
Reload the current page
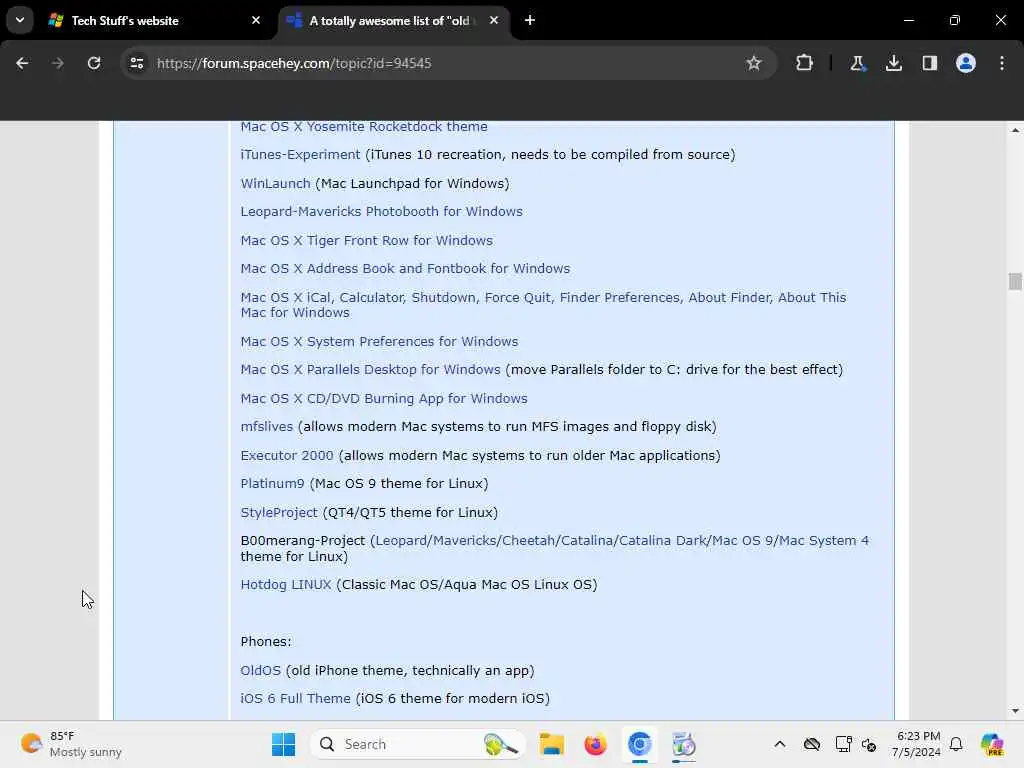point(94,63)
